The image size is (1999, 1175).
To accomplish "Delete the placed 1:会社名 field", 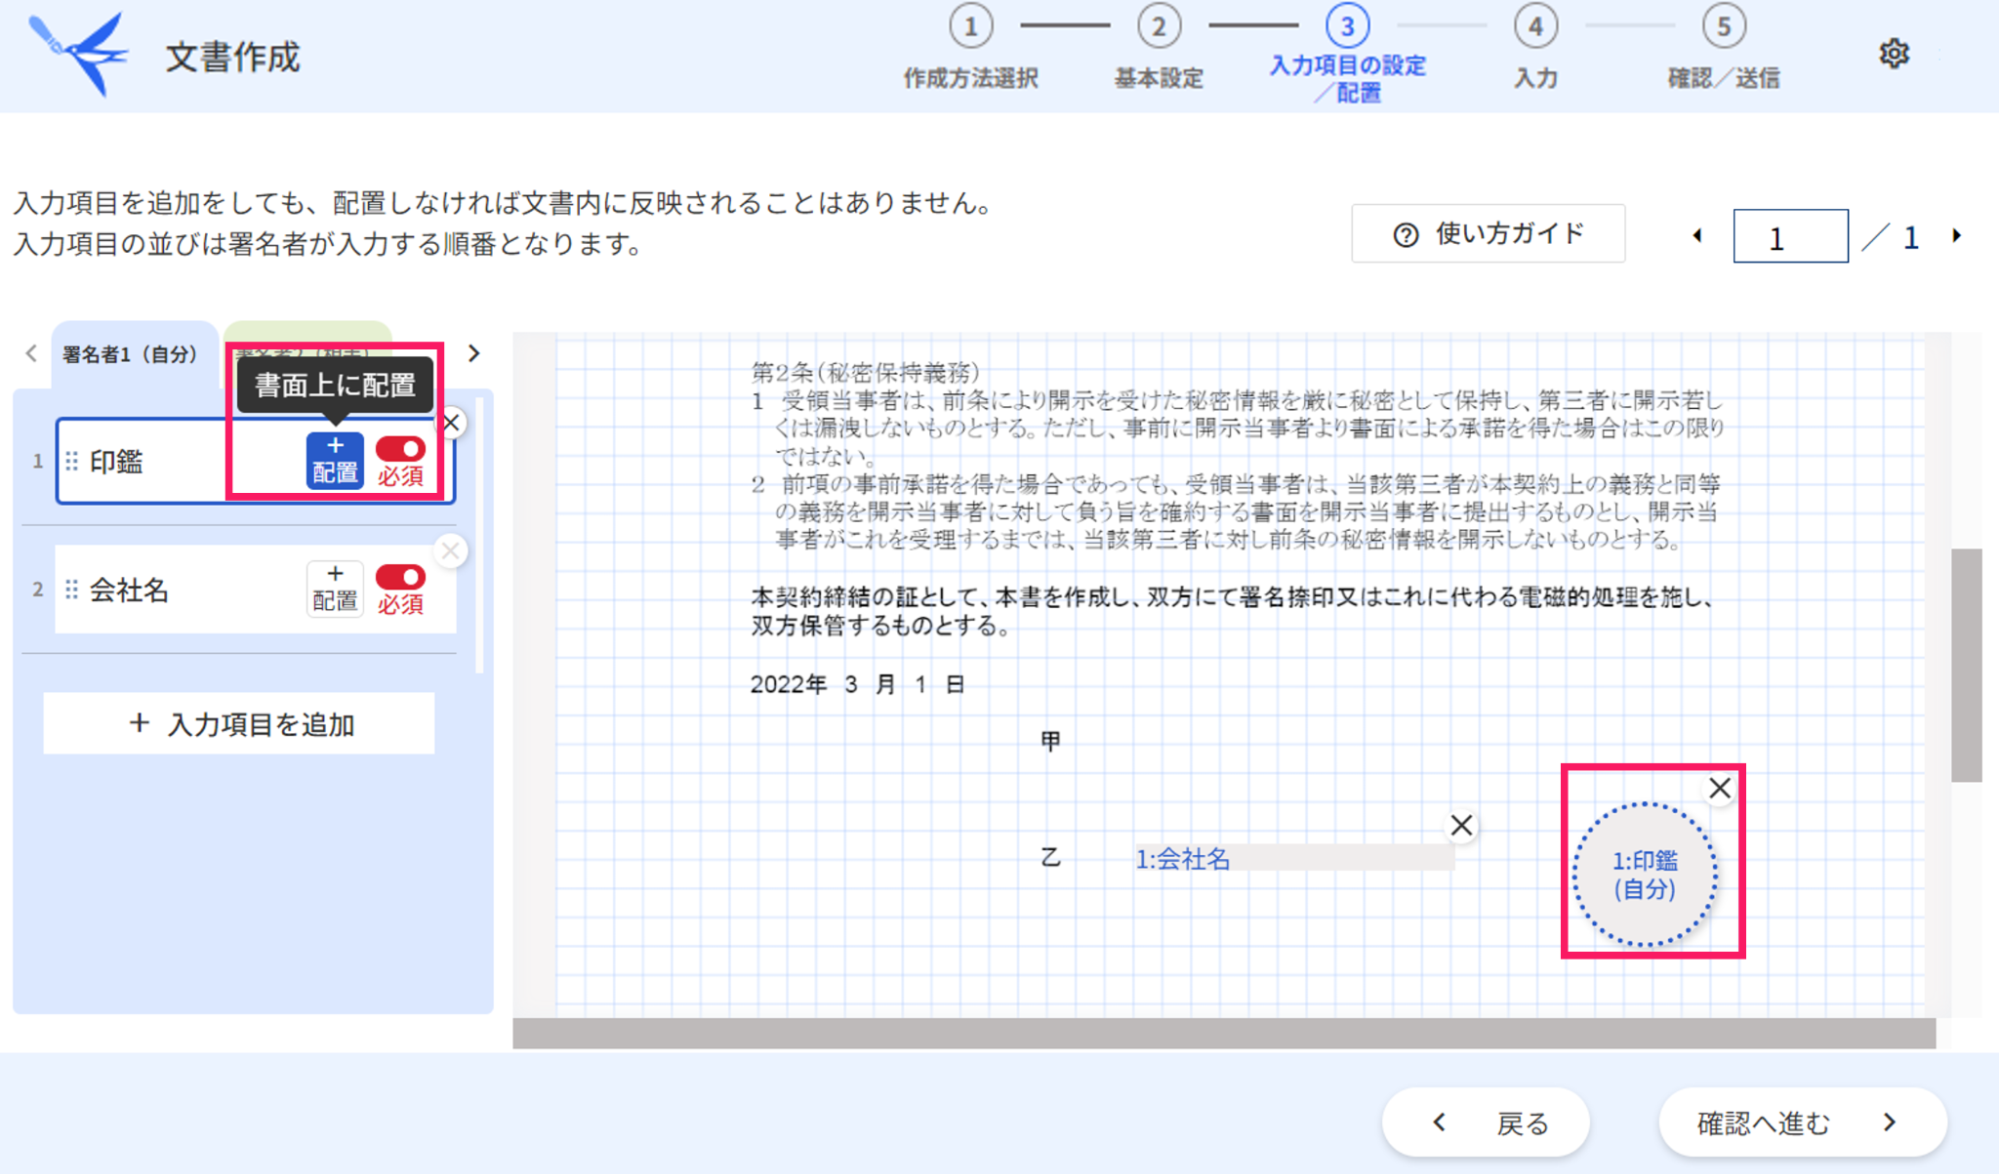I will [1461, 826].
